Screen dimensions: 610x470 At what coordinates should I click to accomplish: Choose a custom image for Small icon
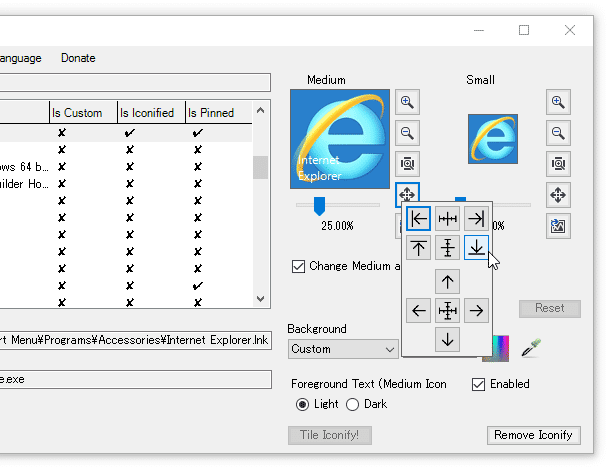click(x=558, y=226)
